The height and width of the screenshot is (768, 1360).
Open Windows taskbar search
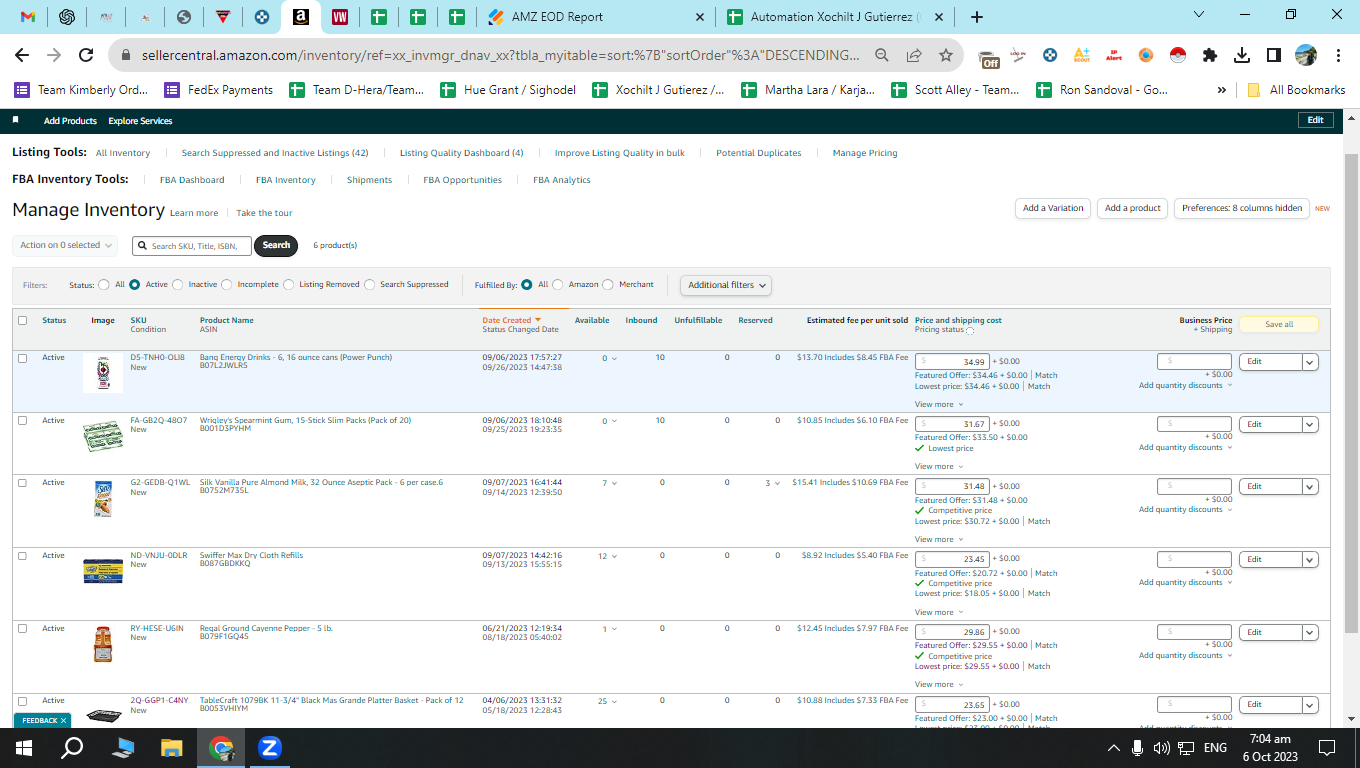[x=72, y=747]
